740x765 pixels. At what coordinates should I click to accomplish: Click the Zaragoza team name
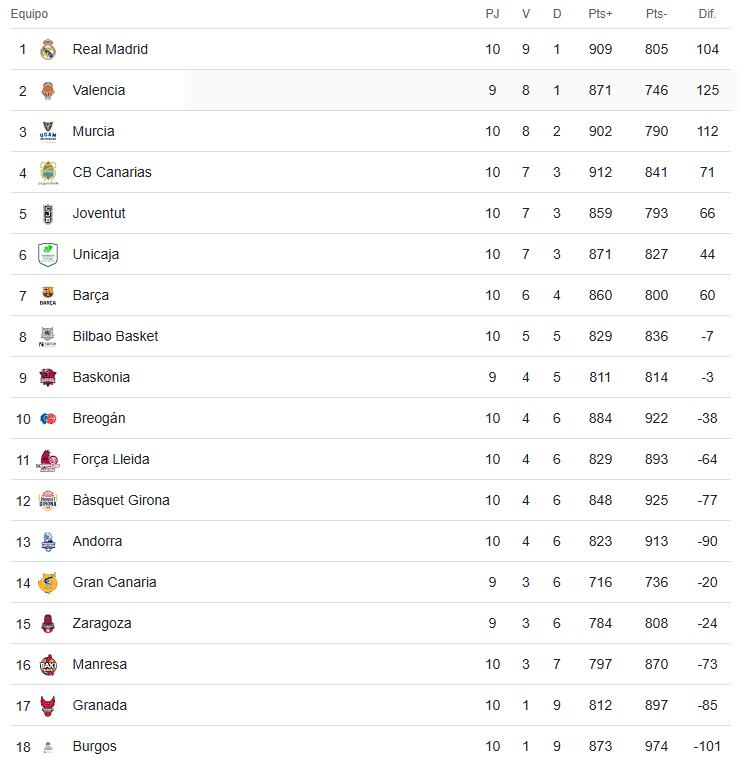pyautogui.click(x=102, y=623)
